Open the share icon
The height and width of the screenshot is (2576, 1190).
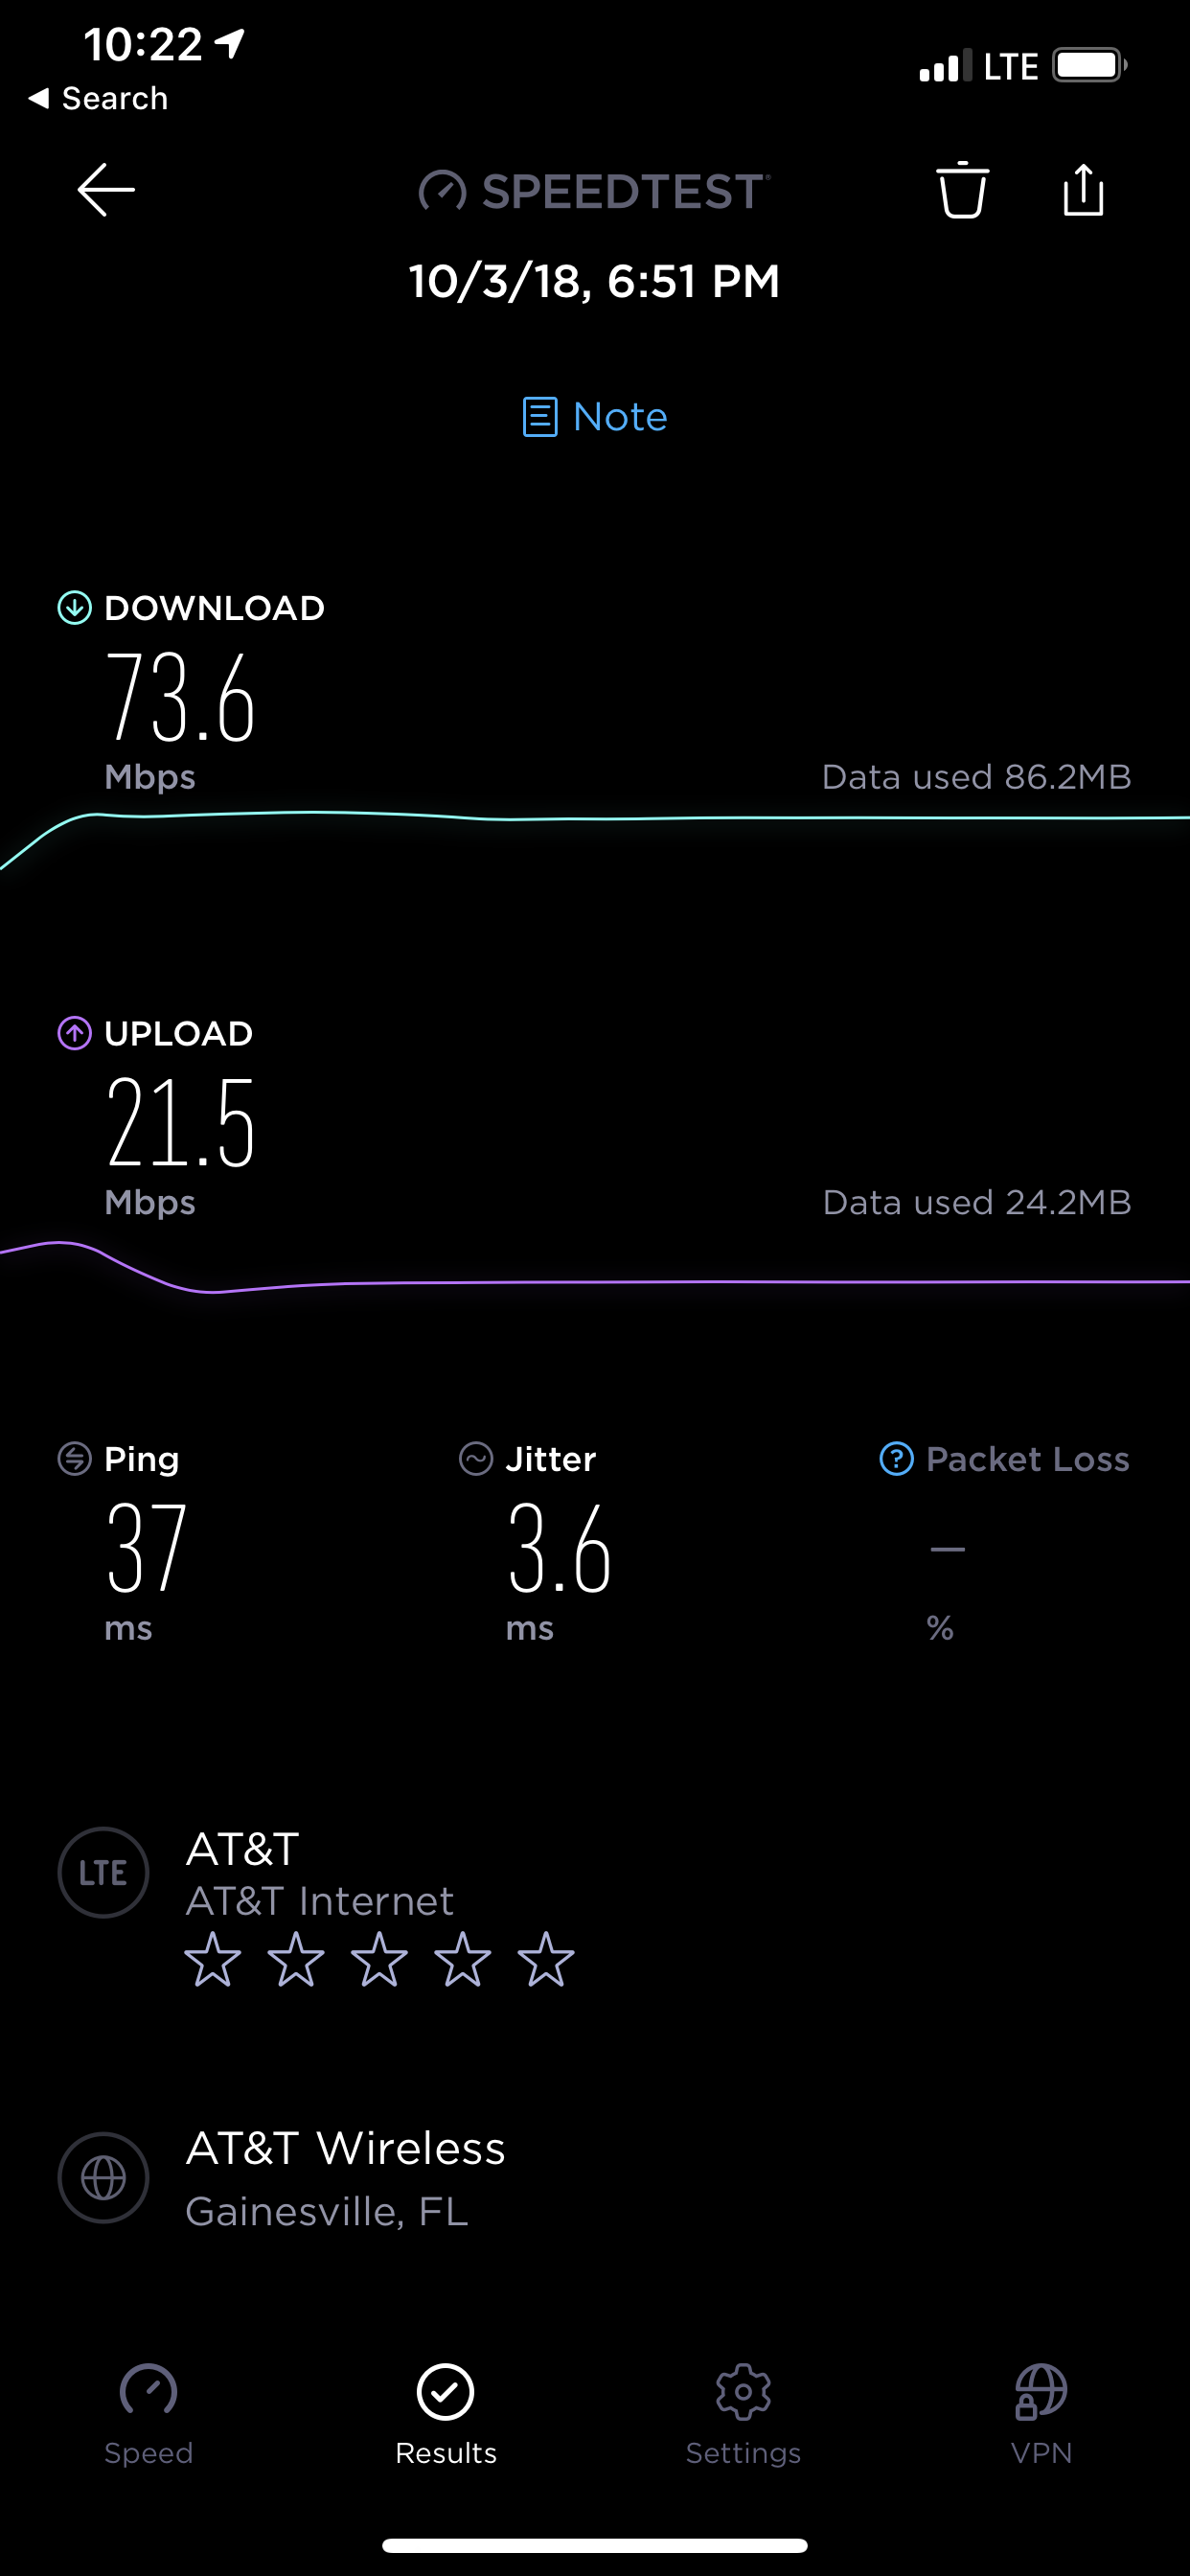pos(1083,189)
